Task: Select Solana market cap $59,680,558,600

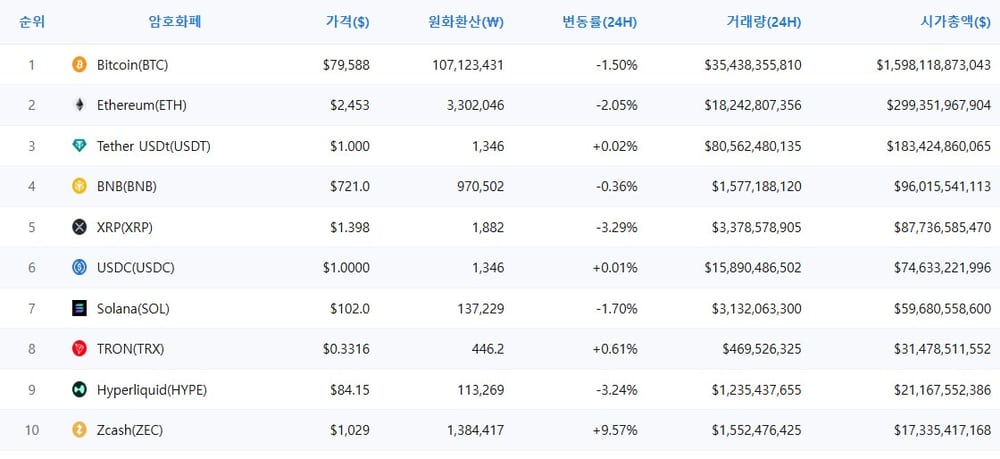Action: coord(943,309)
